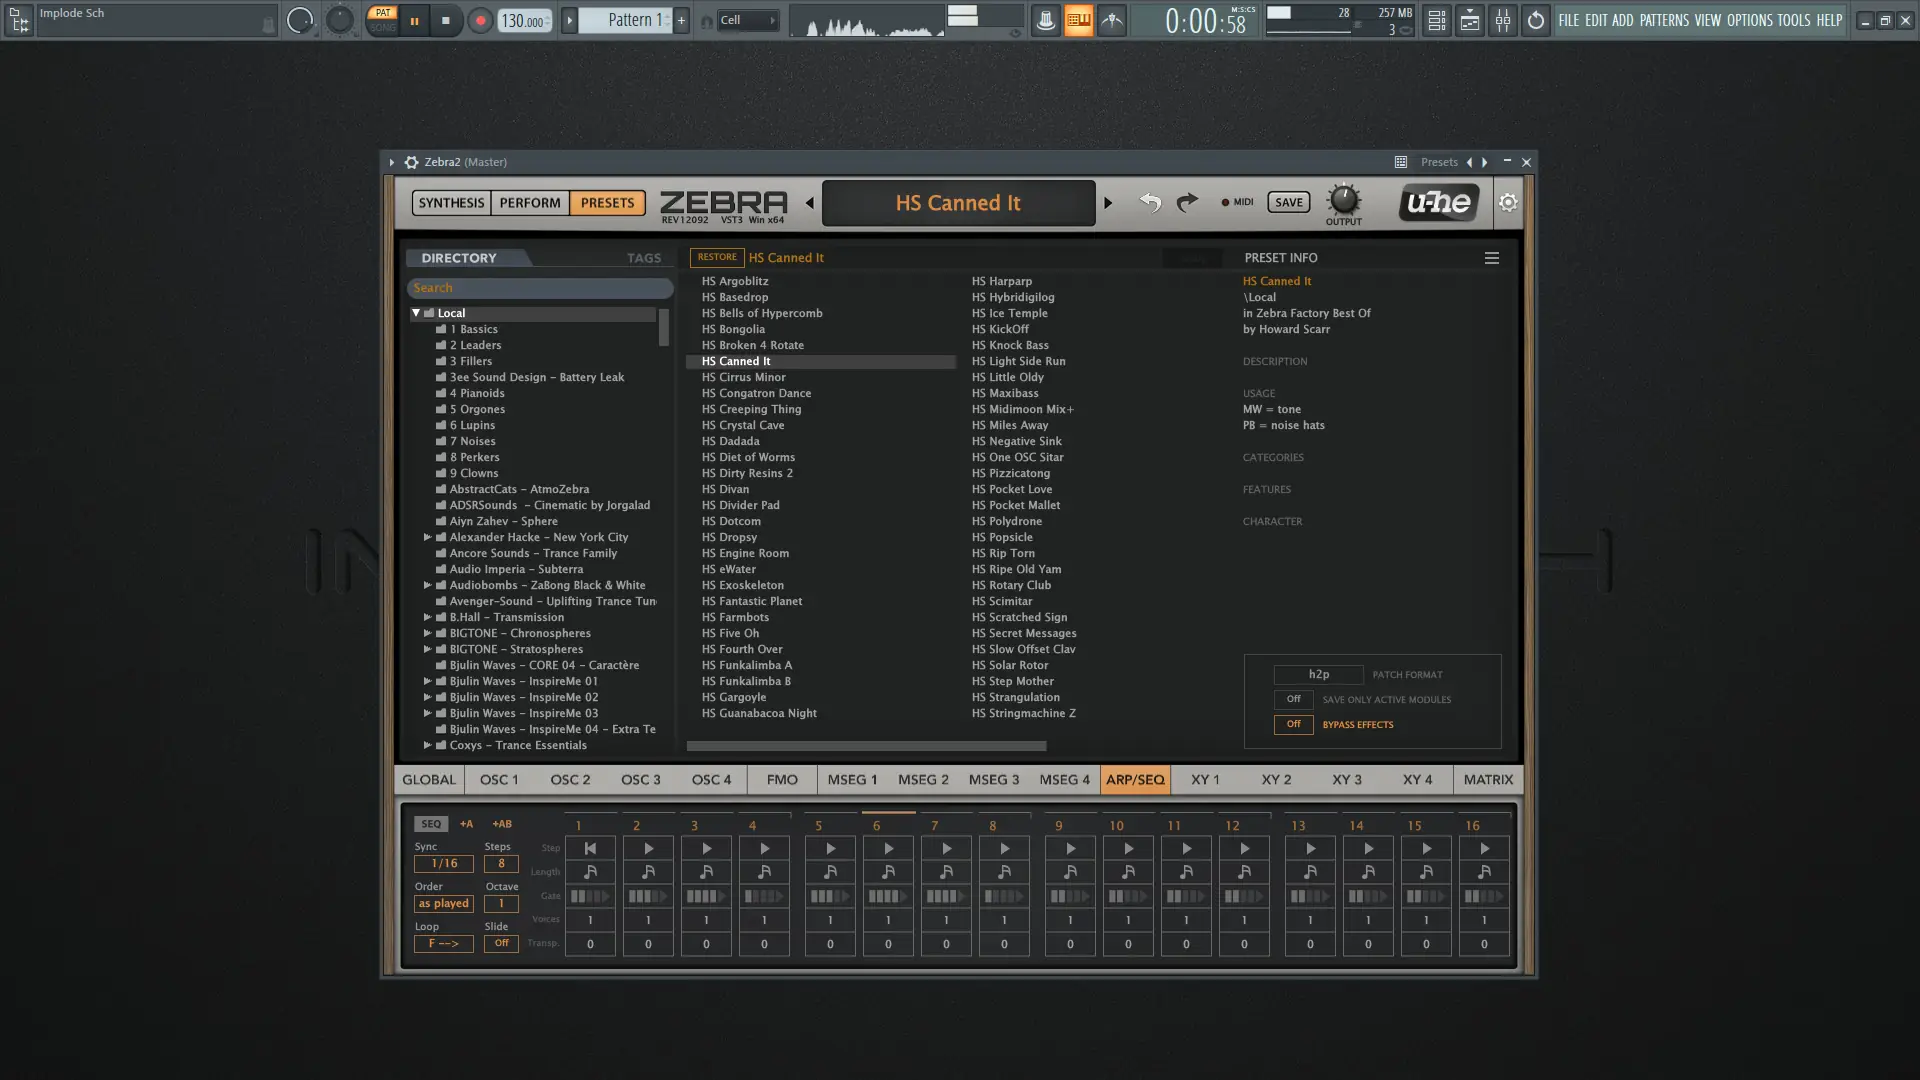The height and width of the screenshot is (1080, 1920).
Task: Open the PATTERNS menu
Action: (1664, 20)
